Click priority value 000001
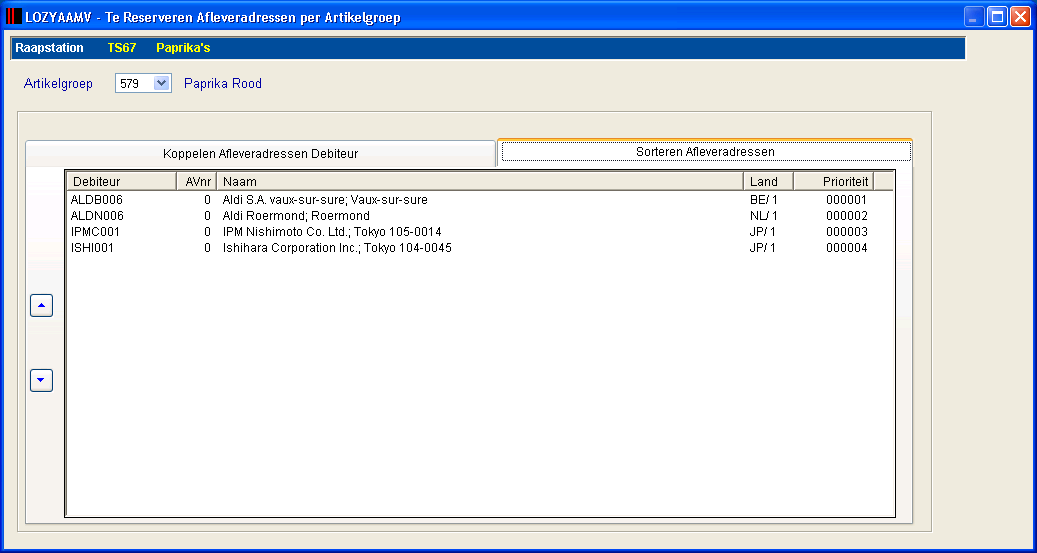Image resolution: width=1037 pixels, height=553 pixels. pyautogui.click(x=847, y=200)
